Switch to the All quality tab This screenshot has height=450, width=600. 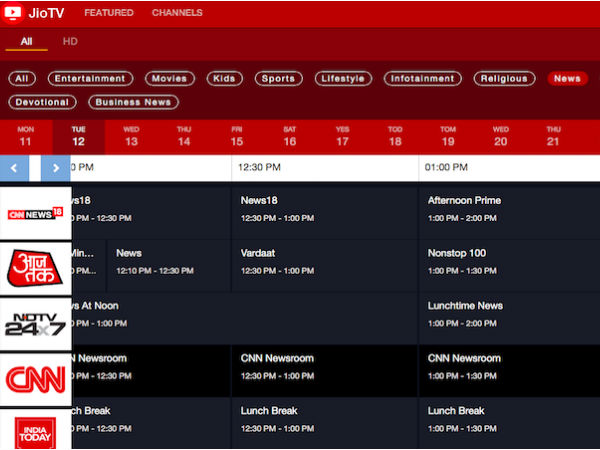click(x=26, y=41)
